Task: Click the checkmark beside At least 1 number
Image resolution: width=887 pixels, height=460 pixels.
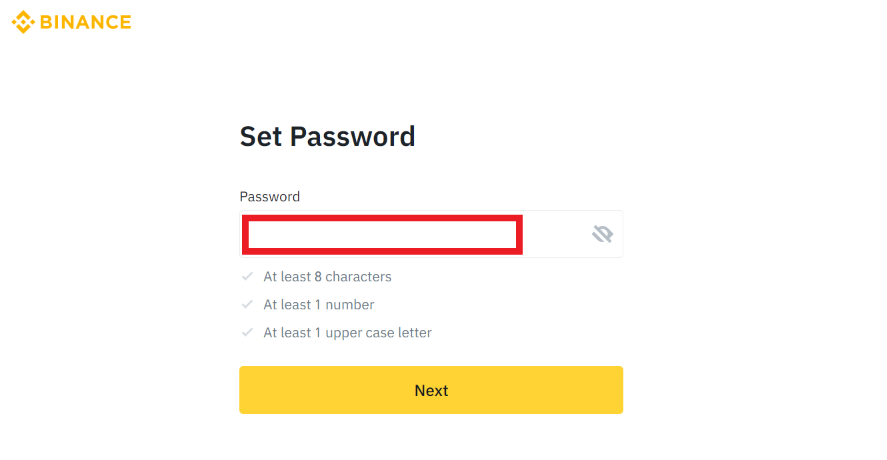Action: 247,304
